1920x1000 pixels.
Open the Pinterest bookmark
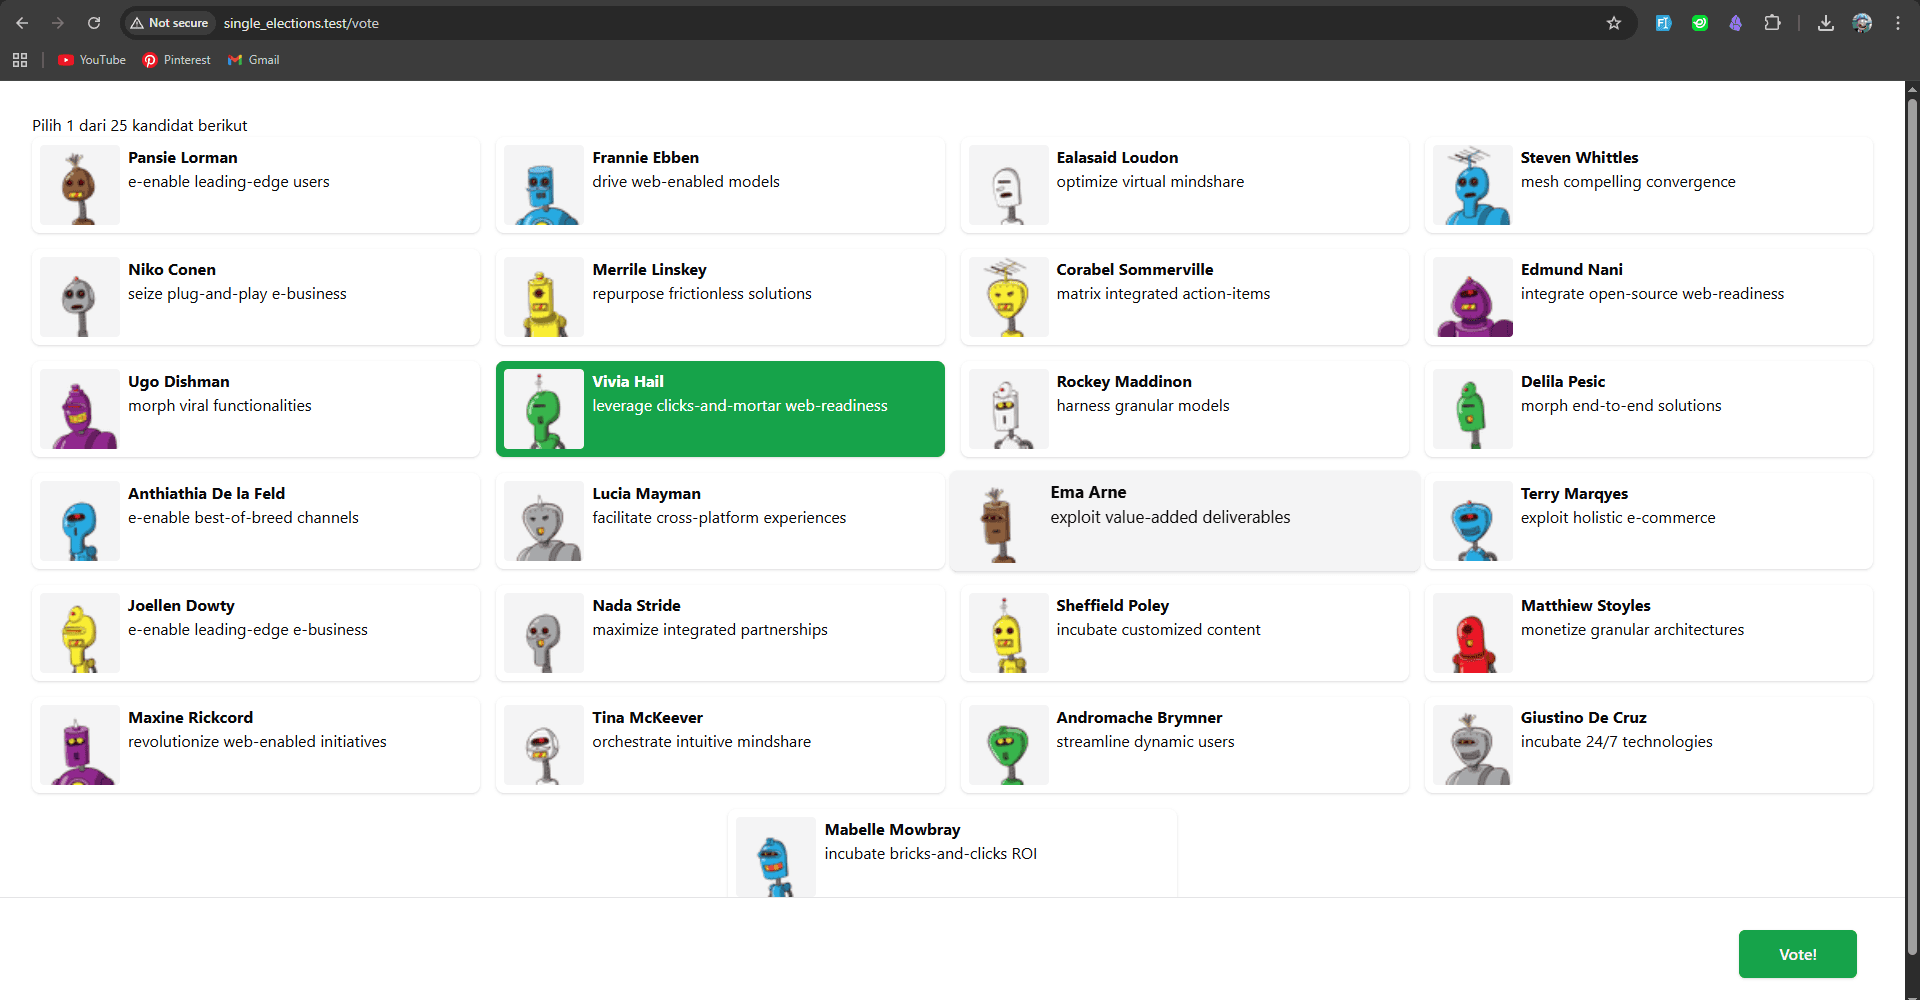177,60
